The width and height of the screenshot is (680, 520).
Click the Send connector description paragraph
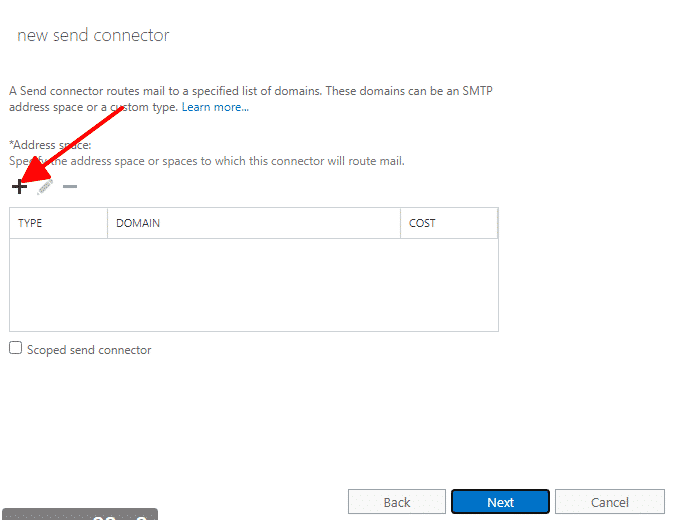[250, 91]
